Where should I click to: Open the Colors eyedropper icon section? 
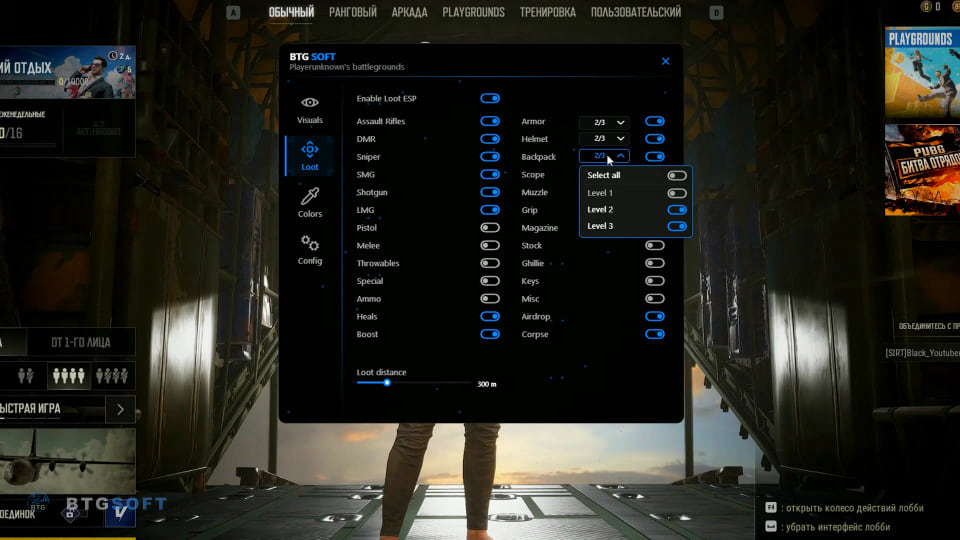(x=310, y=203)
